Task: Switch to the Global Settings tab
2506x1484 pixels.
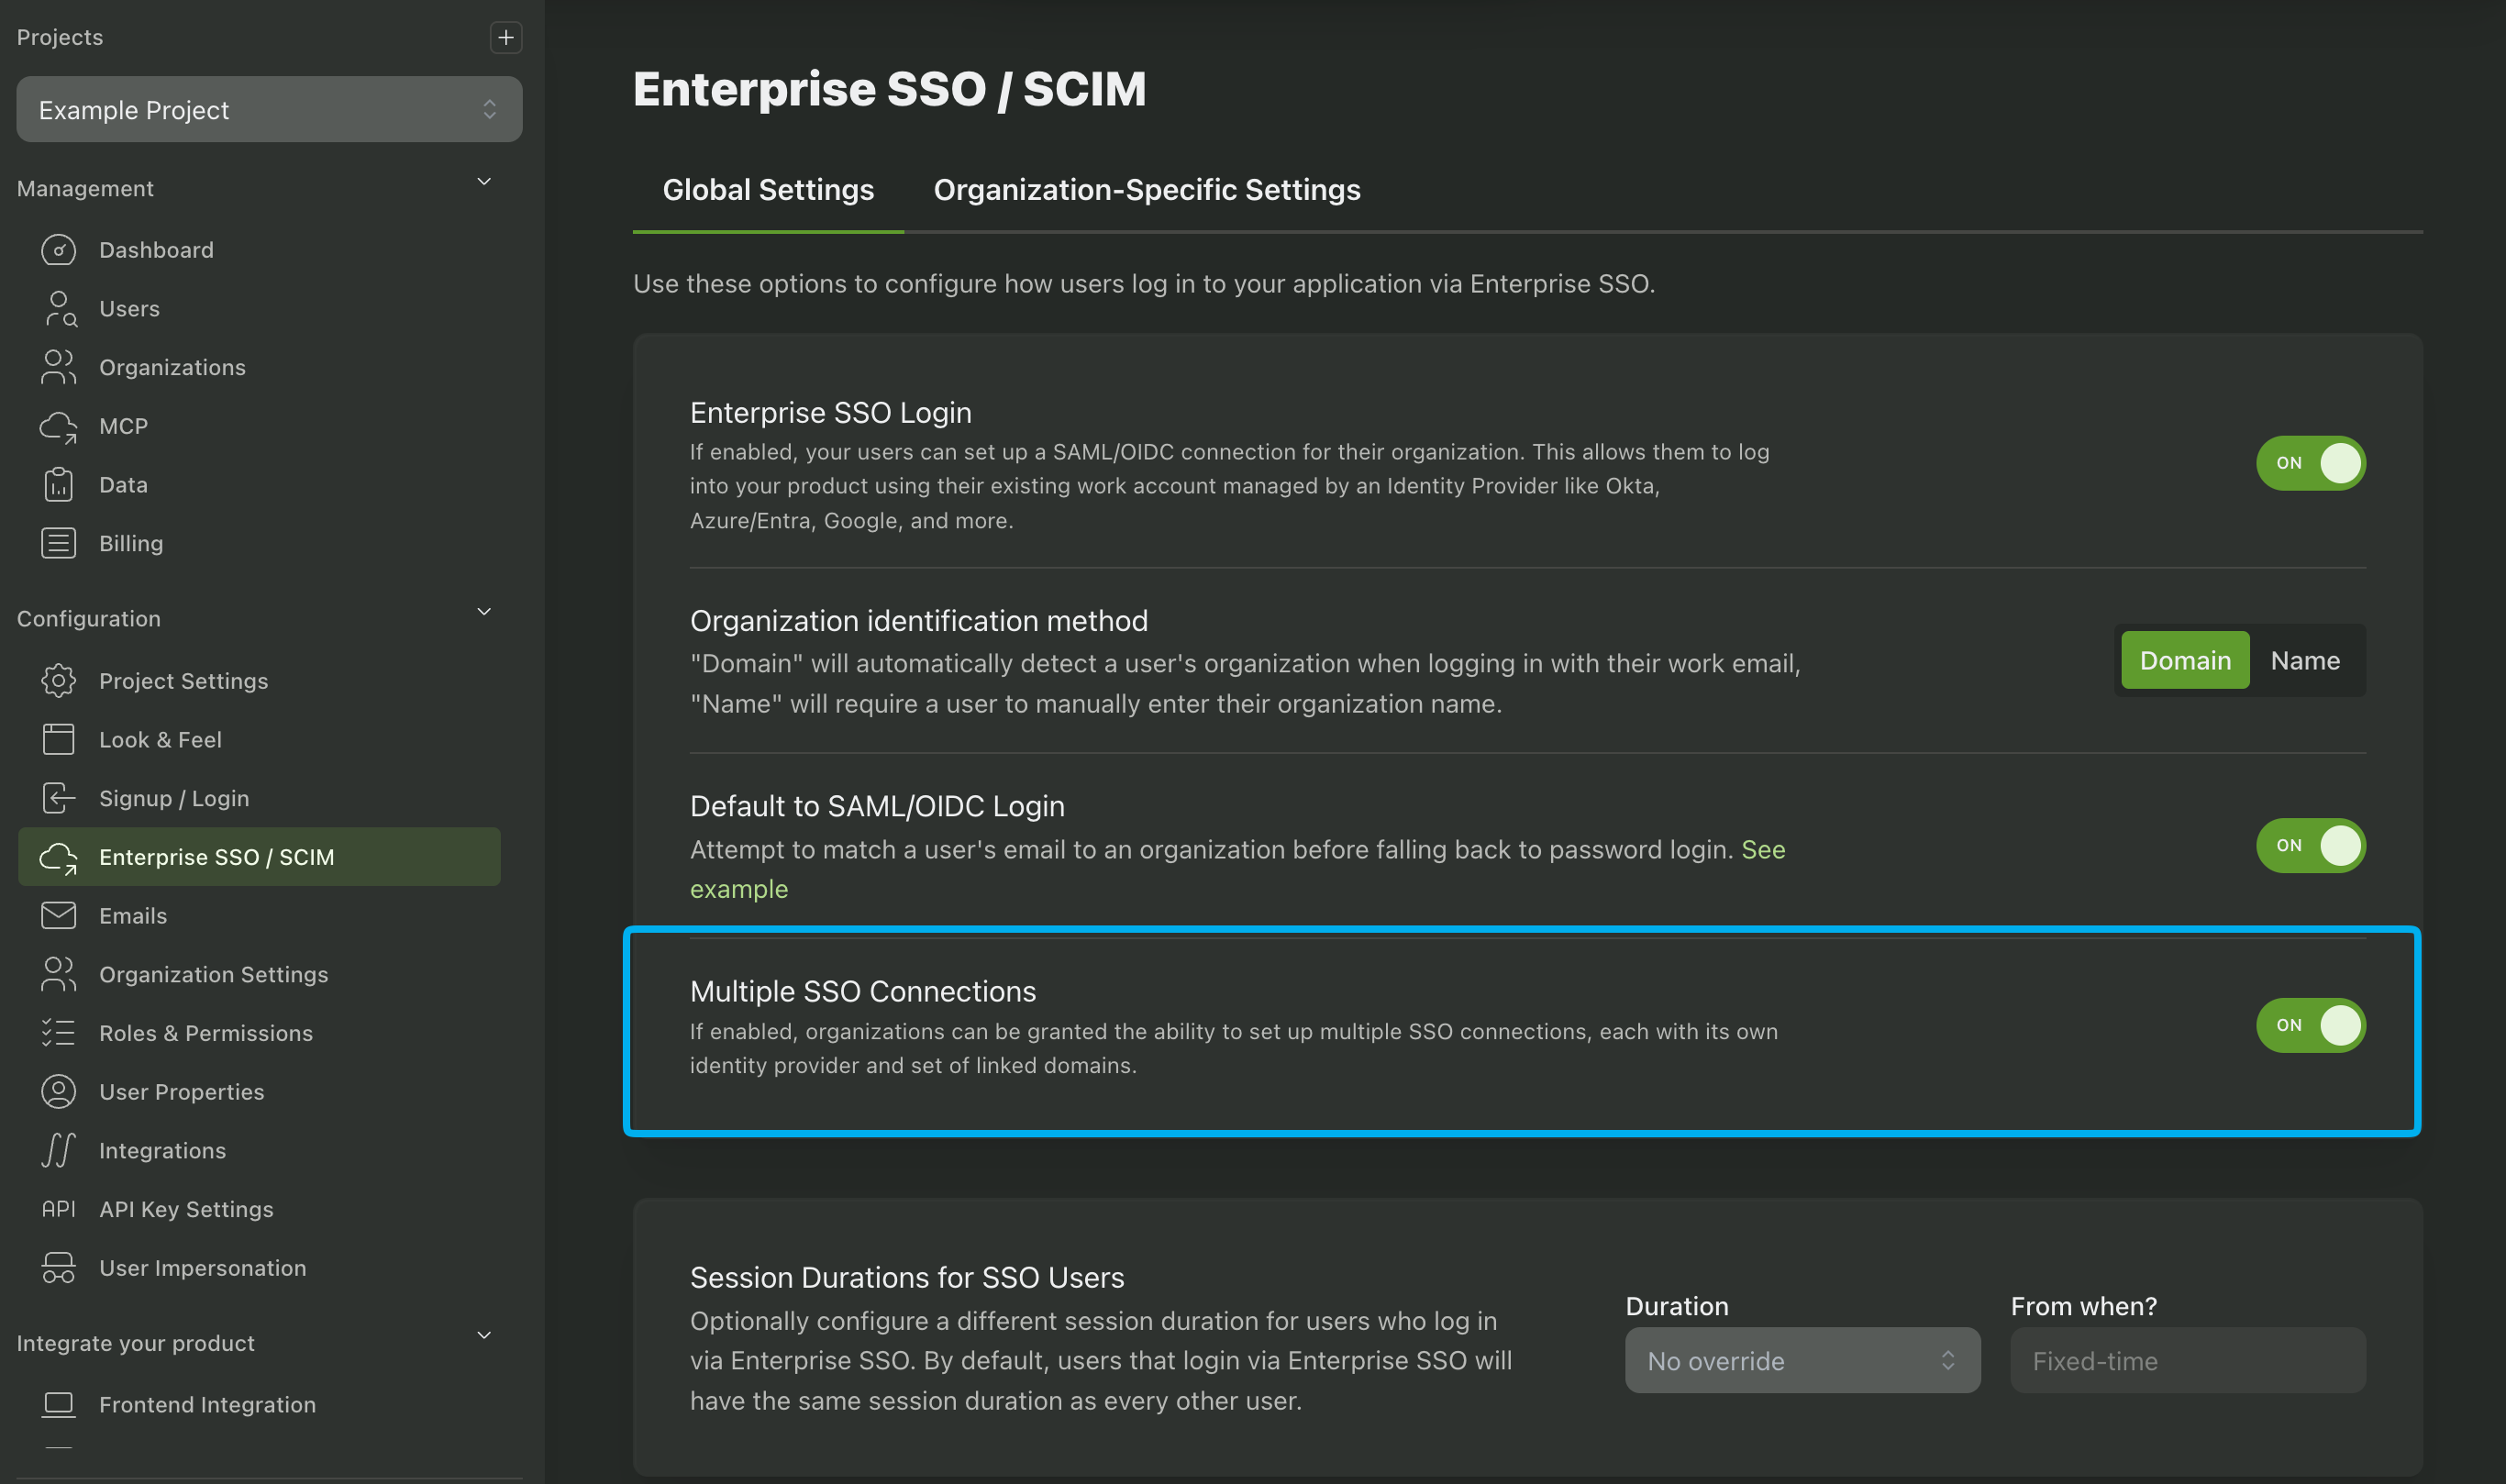Action: 768,190
